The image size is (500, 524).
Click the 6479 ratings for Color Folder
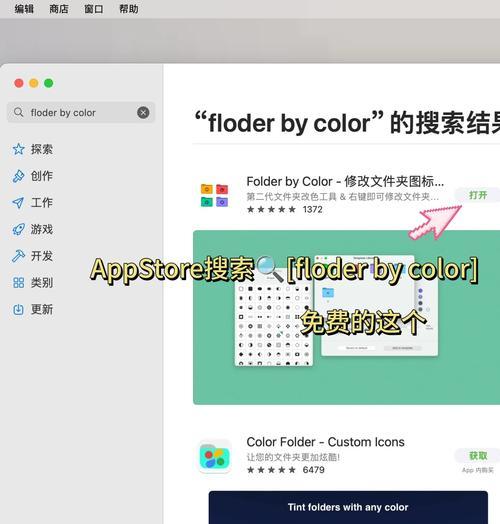pyautogui.click(x=314, y=470)
